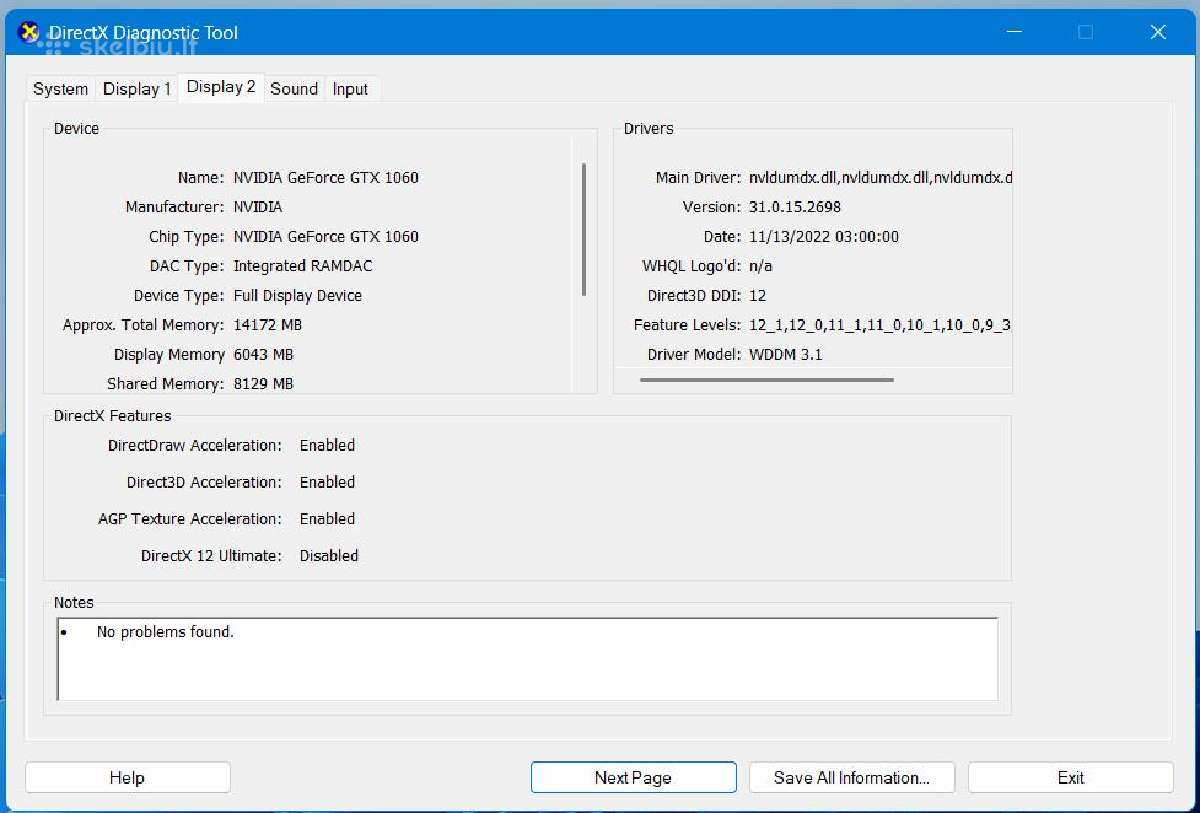Click Save All Information button
This screenshot has height=813, width=1200.
(x=851, y=778)
